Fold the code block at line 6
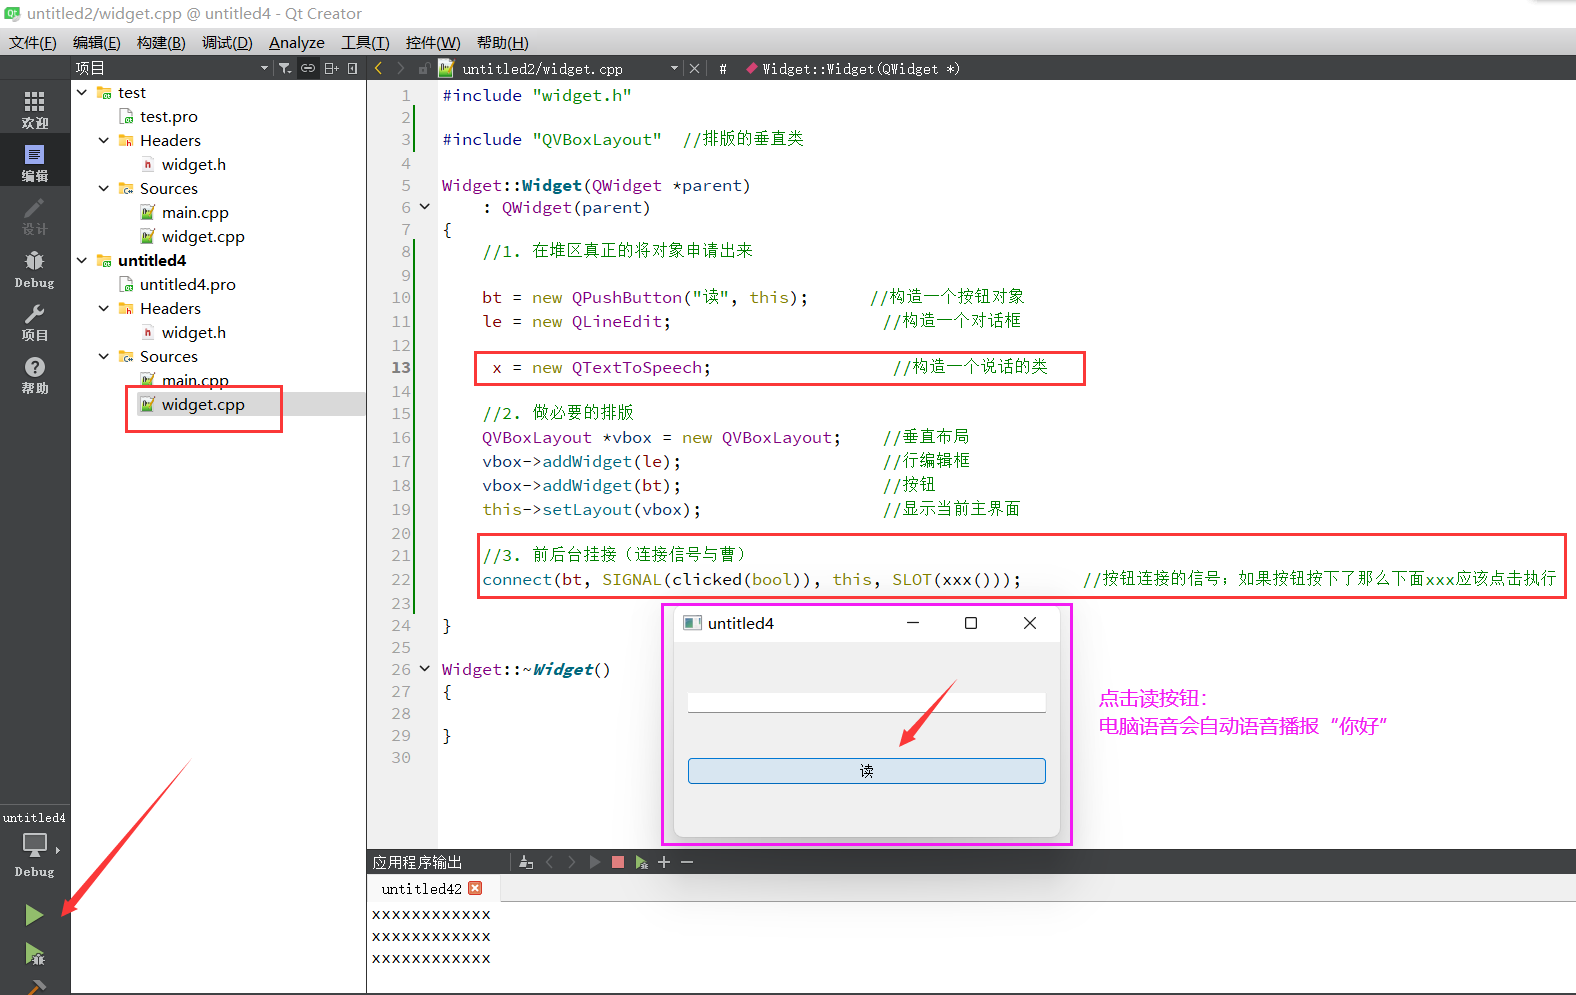The image size is (1576, 995). pos(425,207)
